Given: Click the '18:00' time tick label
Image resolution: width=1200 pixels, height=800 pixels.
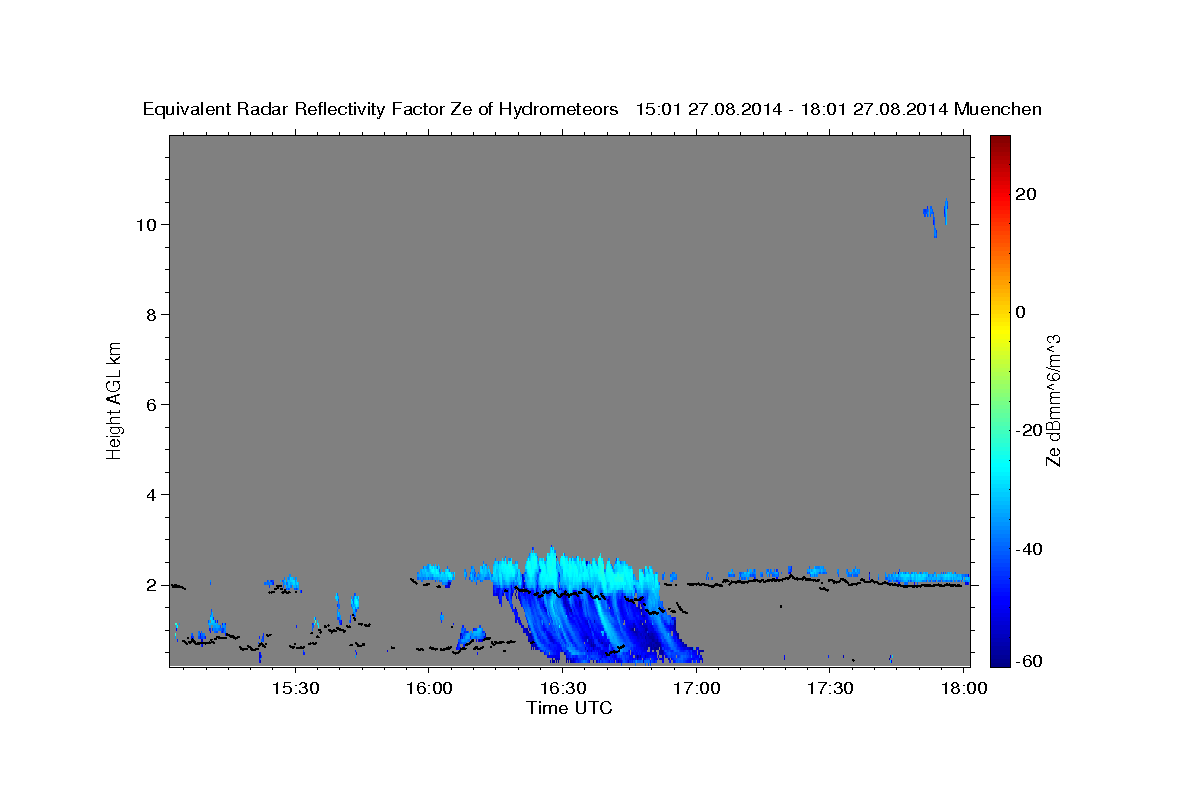Looking at the screenshot, I should click(964, 688).
